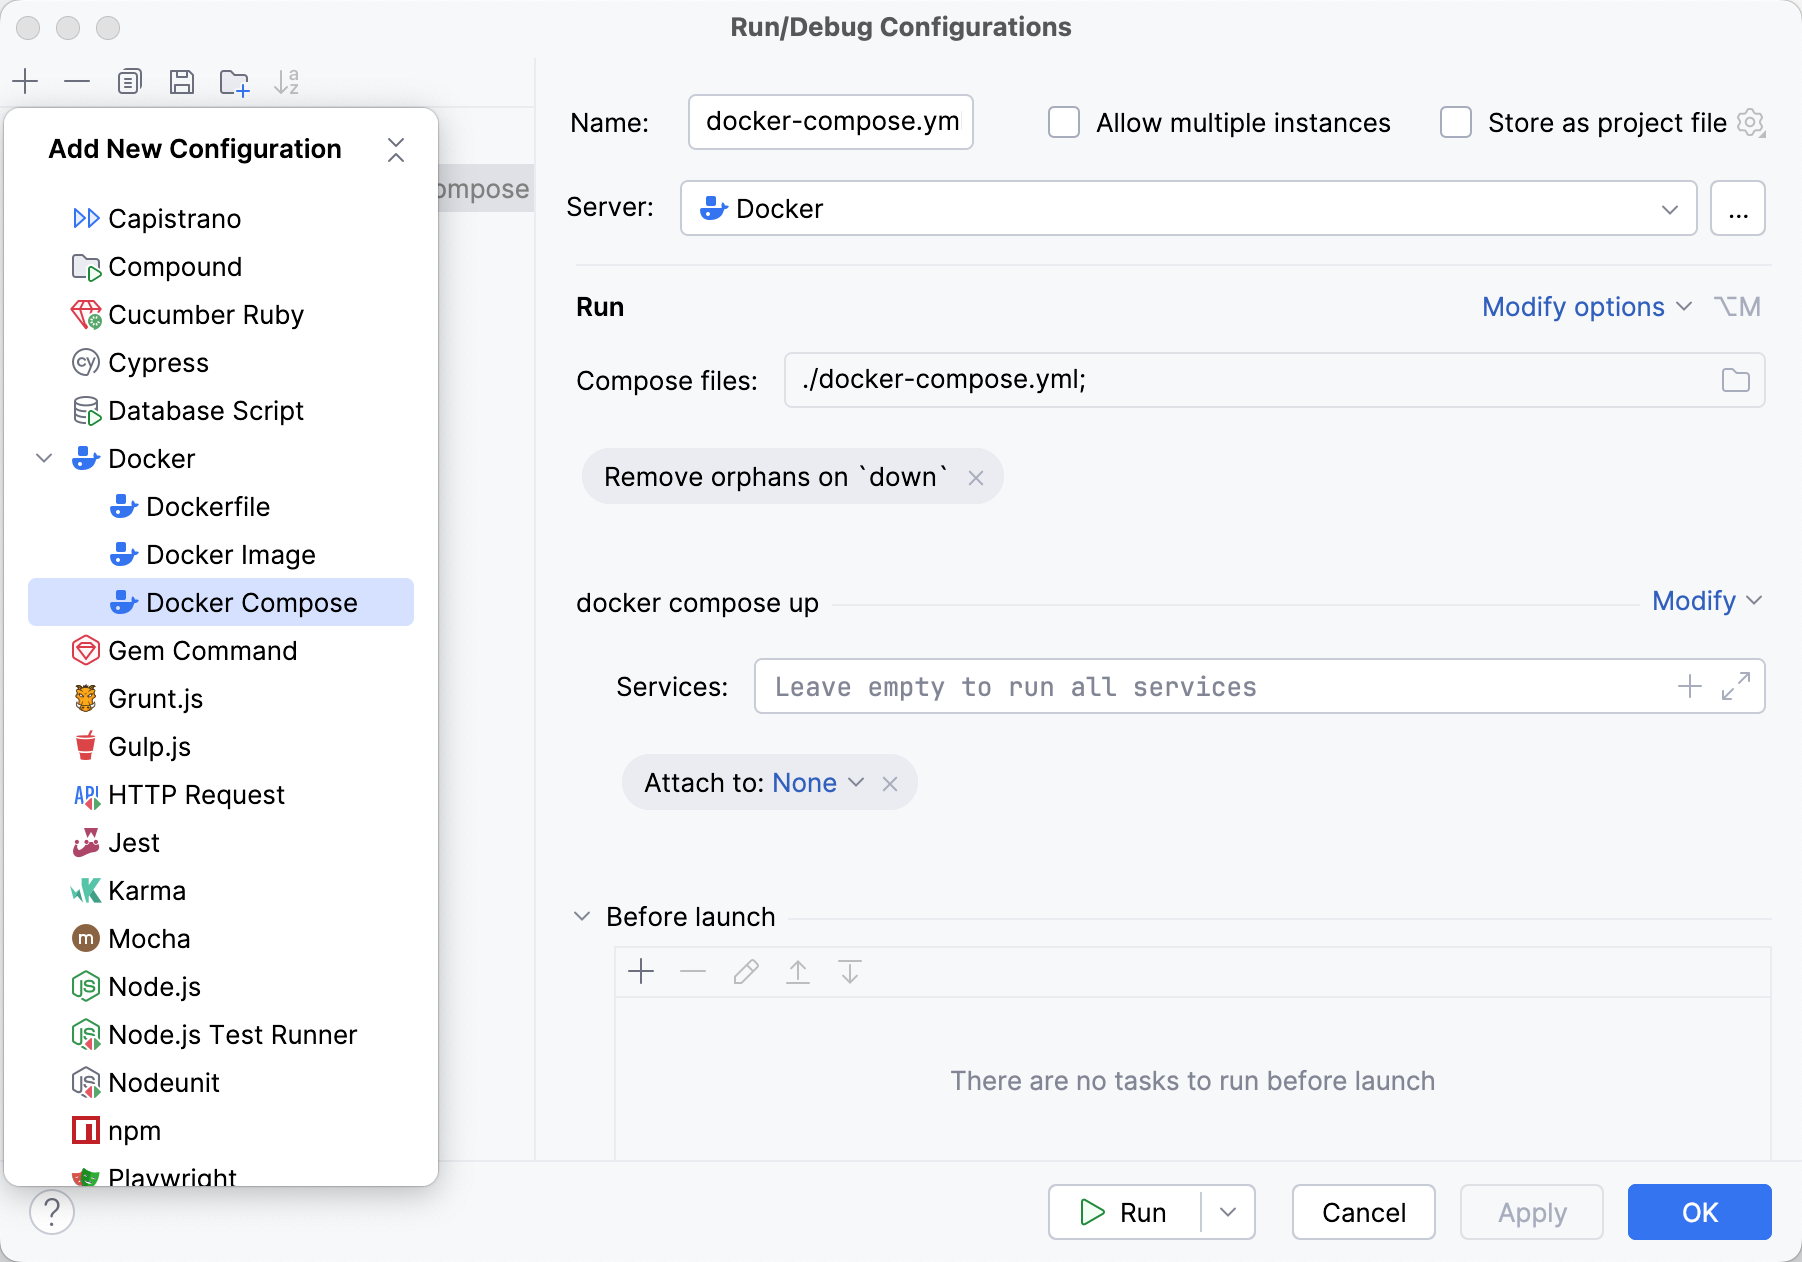Copy the selected configuration
The height and width of the screenshot is (1262, 1802).
tap(129, 81)
